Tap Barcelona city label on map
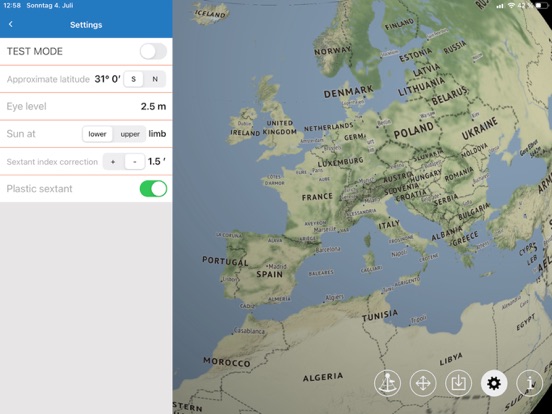552x414 pixels. click(327, 250)
